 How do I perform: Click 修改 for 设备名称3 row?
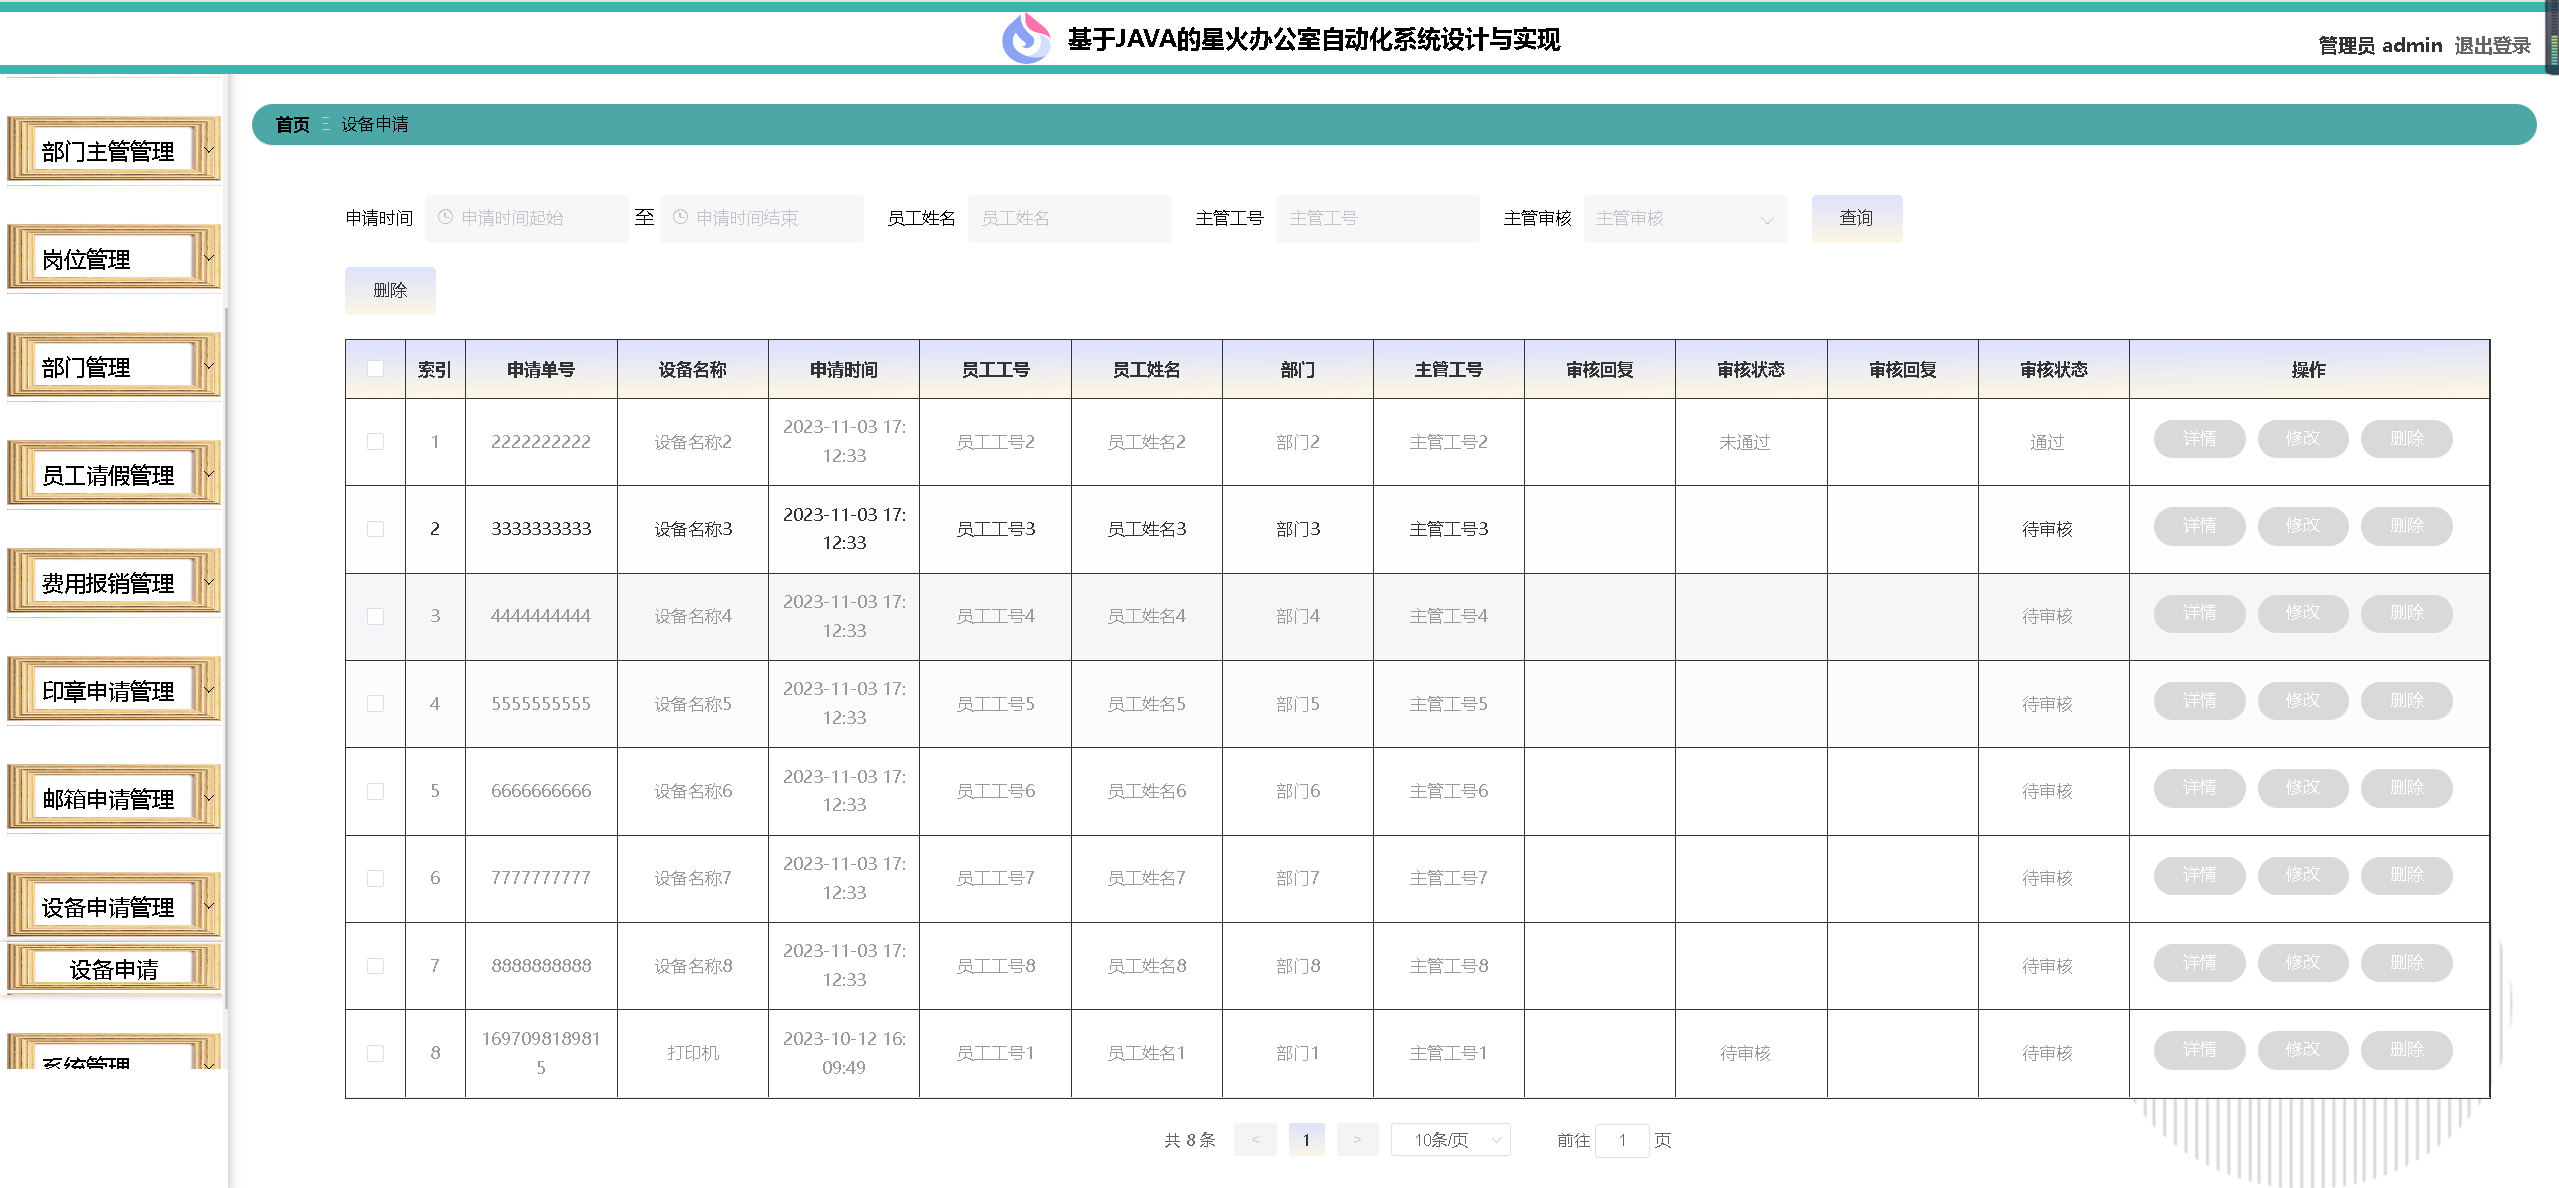click(x=2302, y=526)
